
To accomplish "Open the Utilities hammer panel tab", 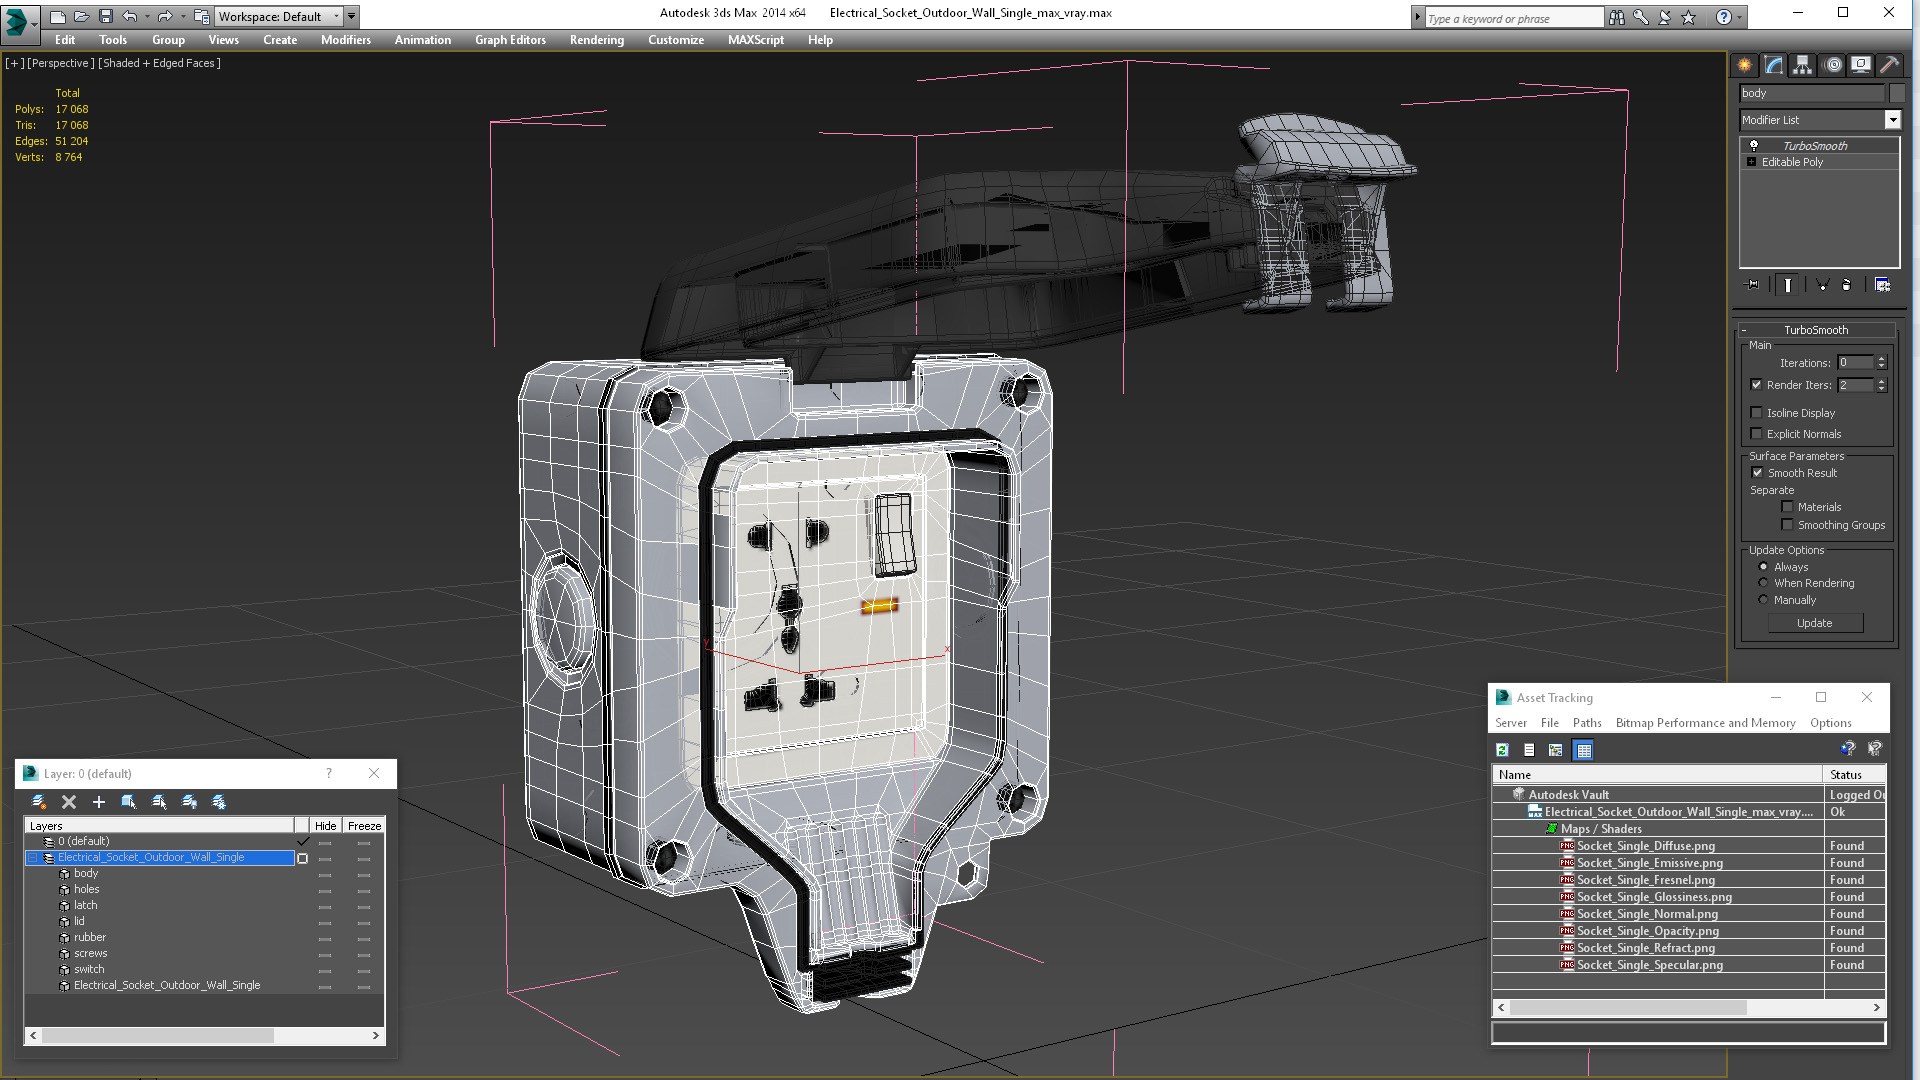I will tap(1889, 65).
